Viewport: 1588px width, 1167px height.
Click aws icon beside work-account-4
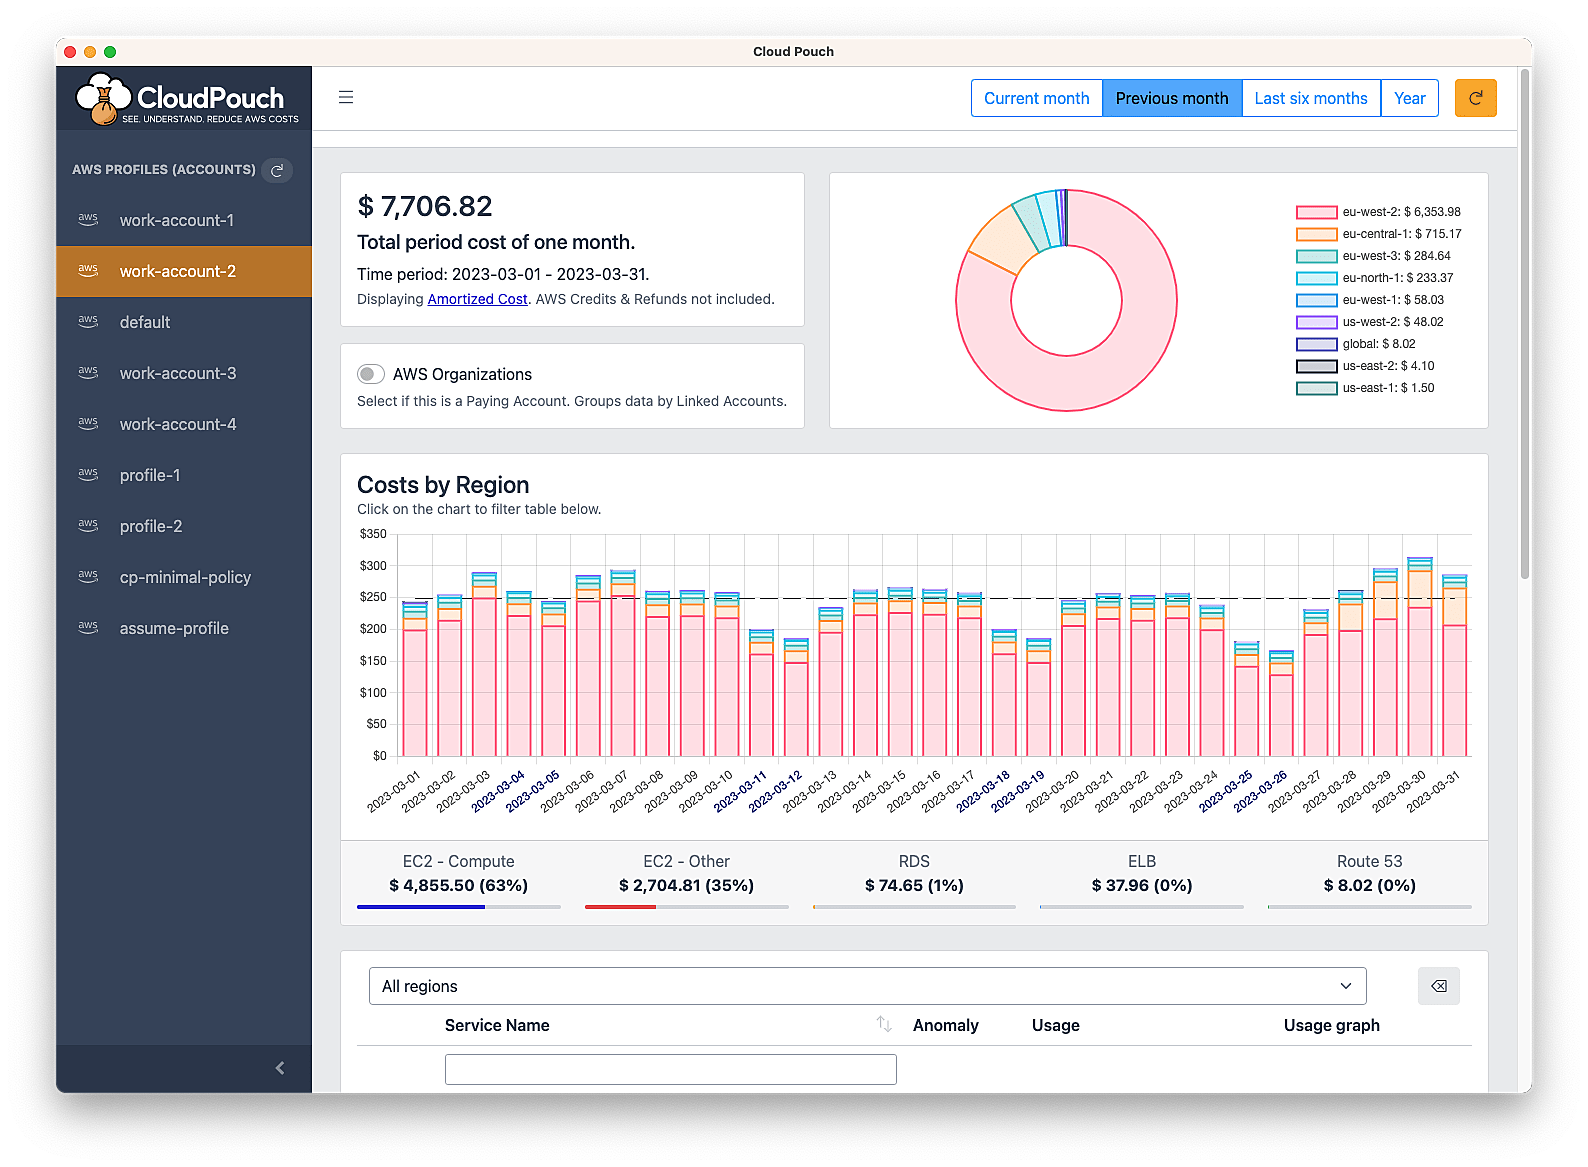[88, 423]
